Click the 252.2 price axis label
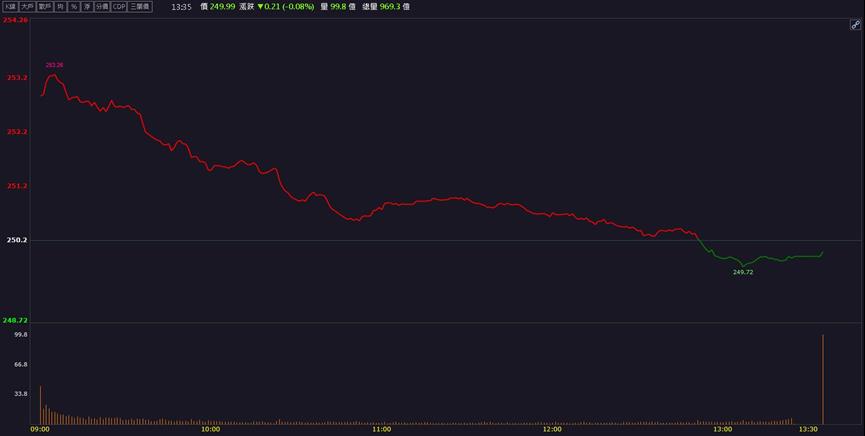865x436 pixels. click(x=17, y=132)
